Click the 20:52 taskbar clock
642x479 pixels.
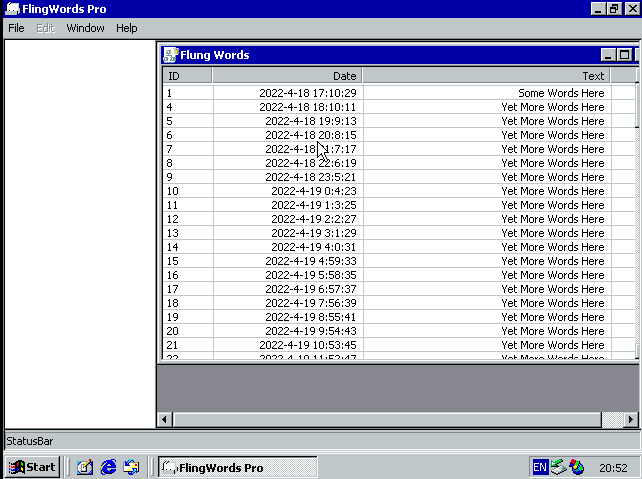[613, 468]
